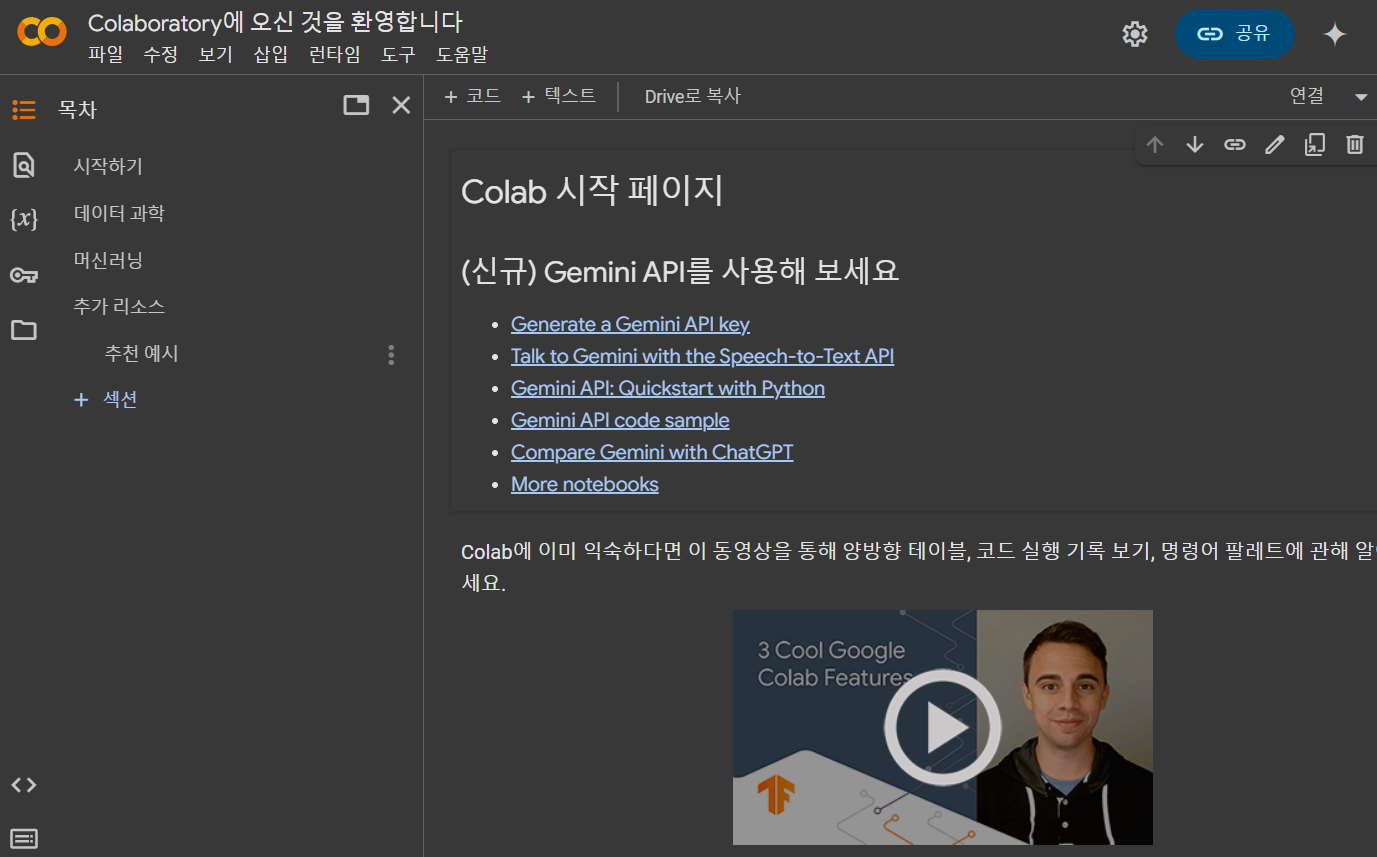Open Generate a Gemini API key link

pyautogui.click(x=630, y=324)
